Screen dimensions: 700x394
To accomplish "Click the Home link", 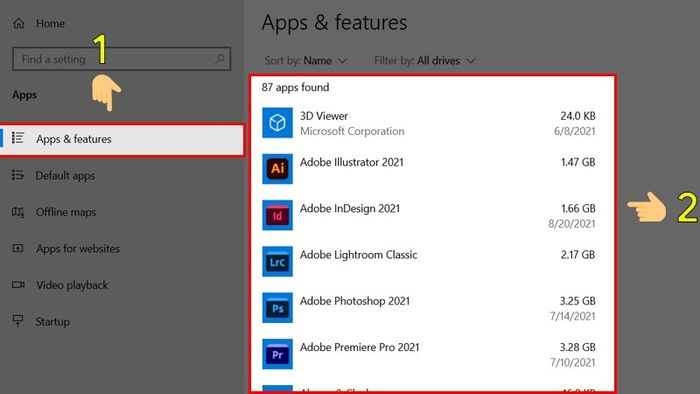I will (50, 23).
